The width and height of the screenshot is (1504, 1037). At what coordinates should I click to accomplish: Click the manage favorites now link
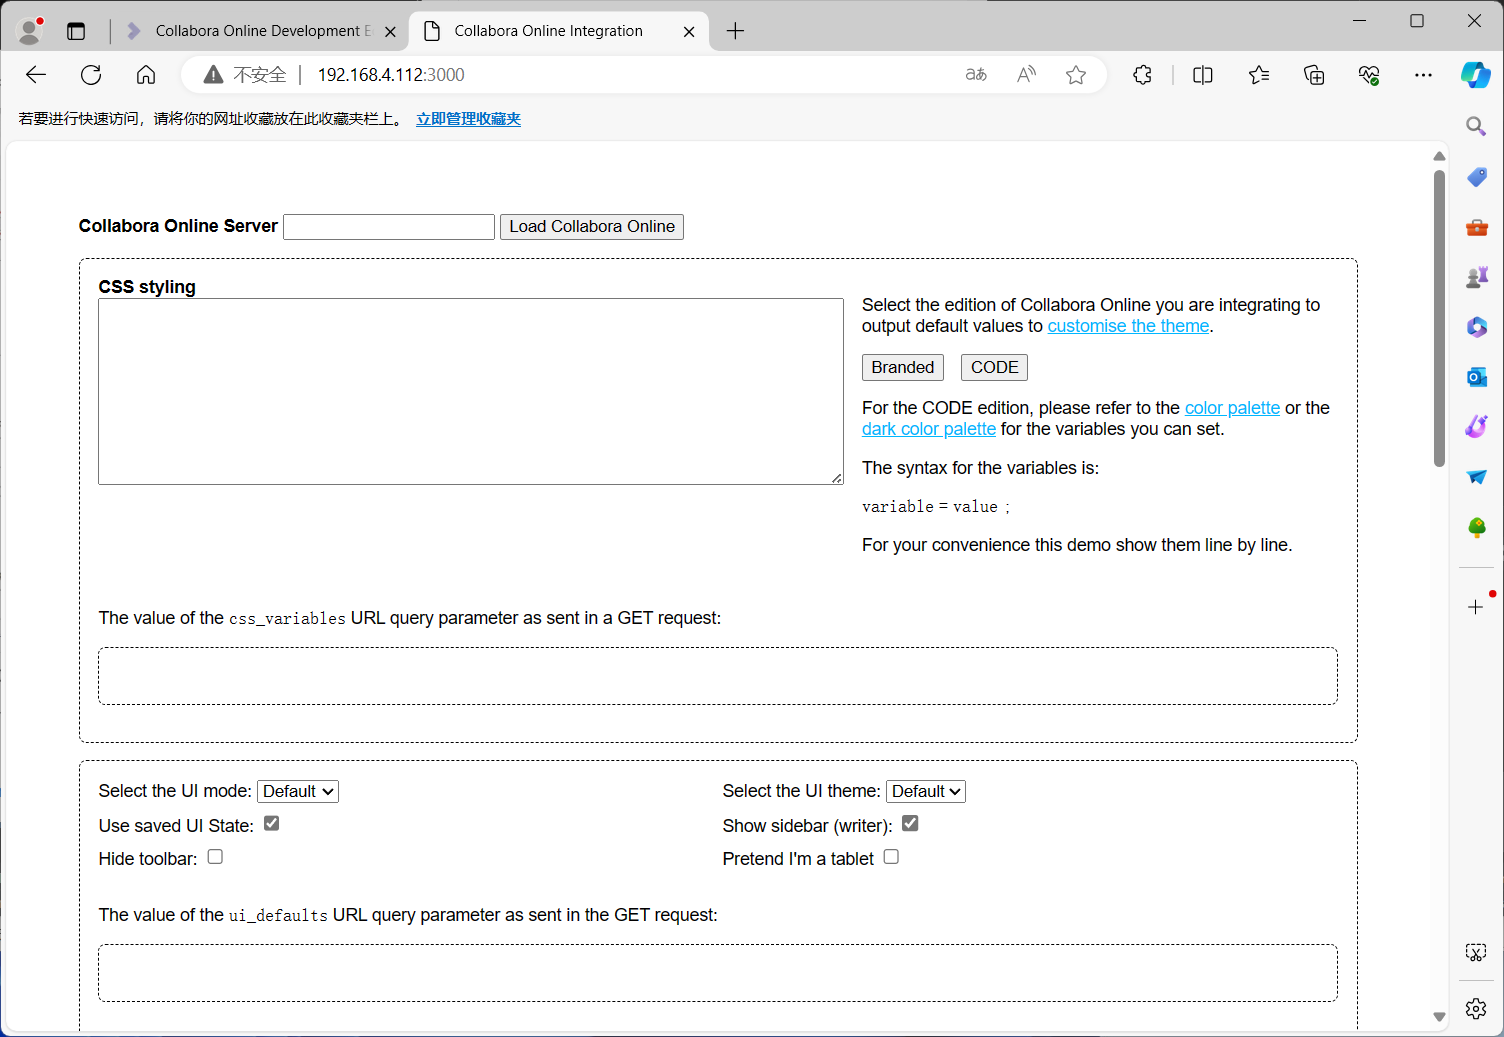coord(468,119)
